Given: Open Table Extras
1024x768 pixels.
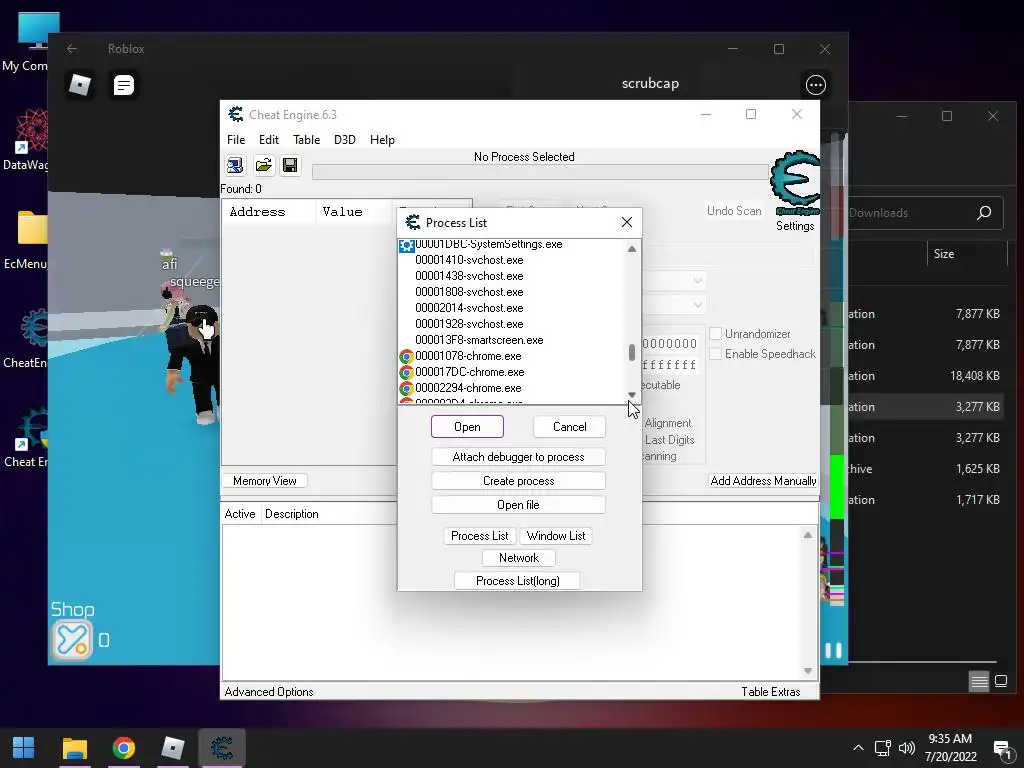Looking at the screenshot, I should pyautogui.click(x=771, y=692).
